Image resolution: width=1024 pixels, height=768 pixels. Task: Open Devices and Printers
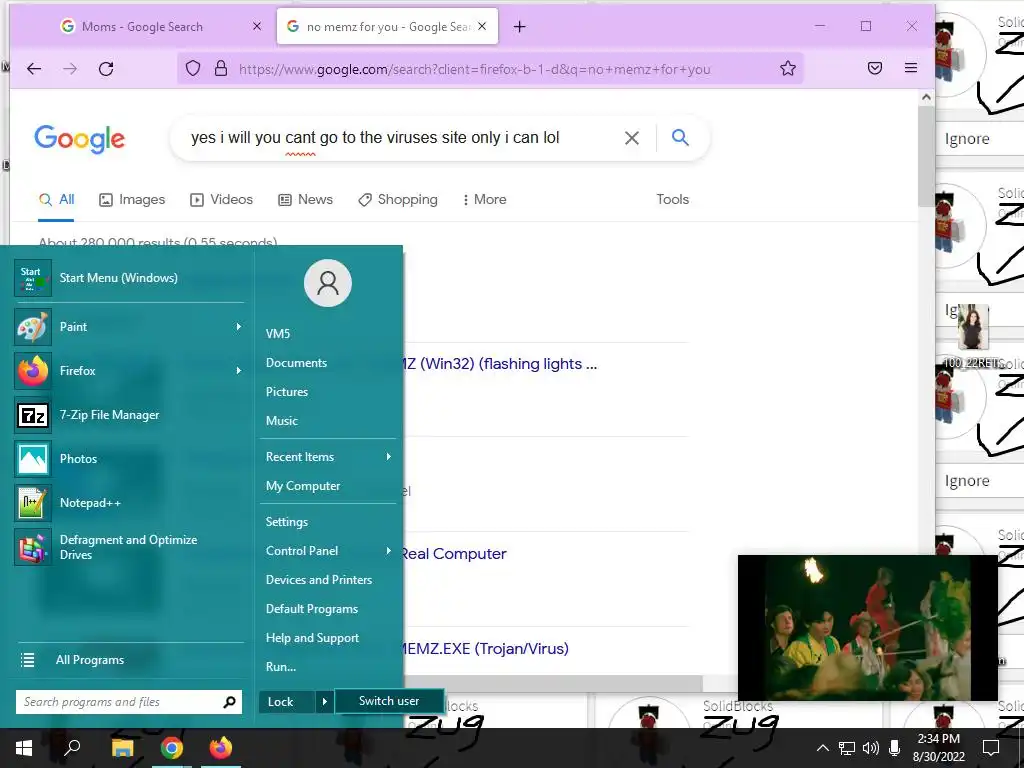pos(319,580)
